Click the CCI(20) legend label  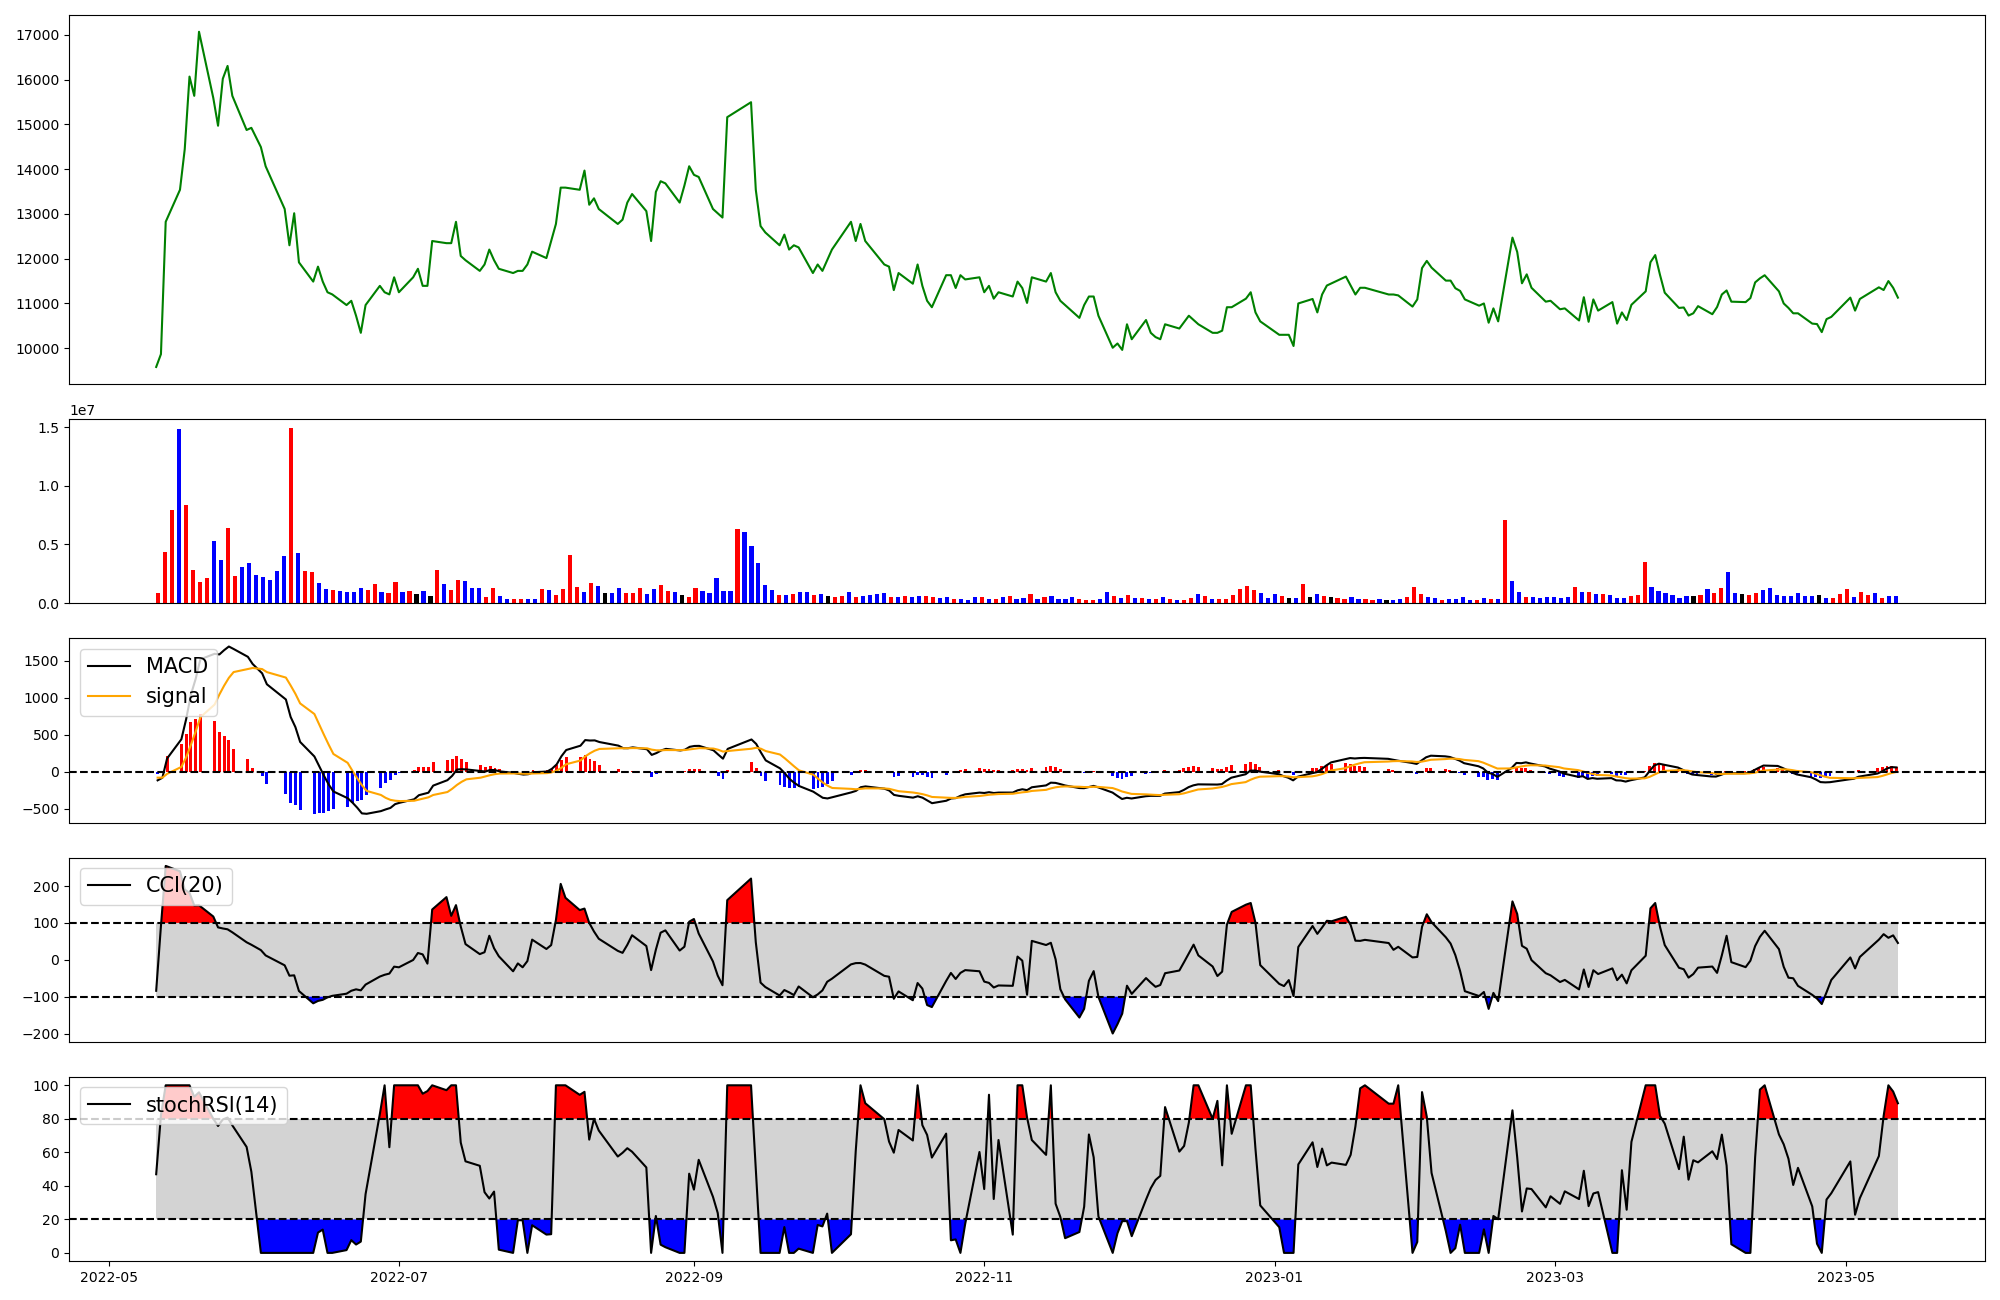pyautogui.click(x=184, y=885)
